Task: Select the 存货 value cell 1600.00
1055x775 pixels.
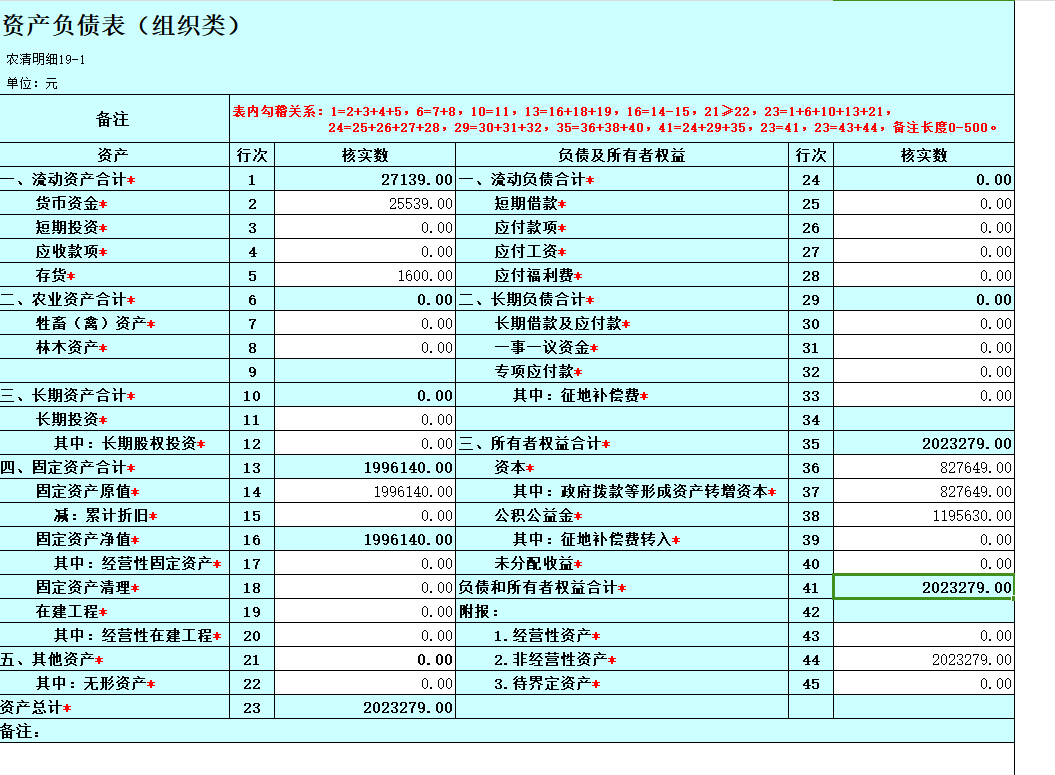Action: tap(365, 276)
